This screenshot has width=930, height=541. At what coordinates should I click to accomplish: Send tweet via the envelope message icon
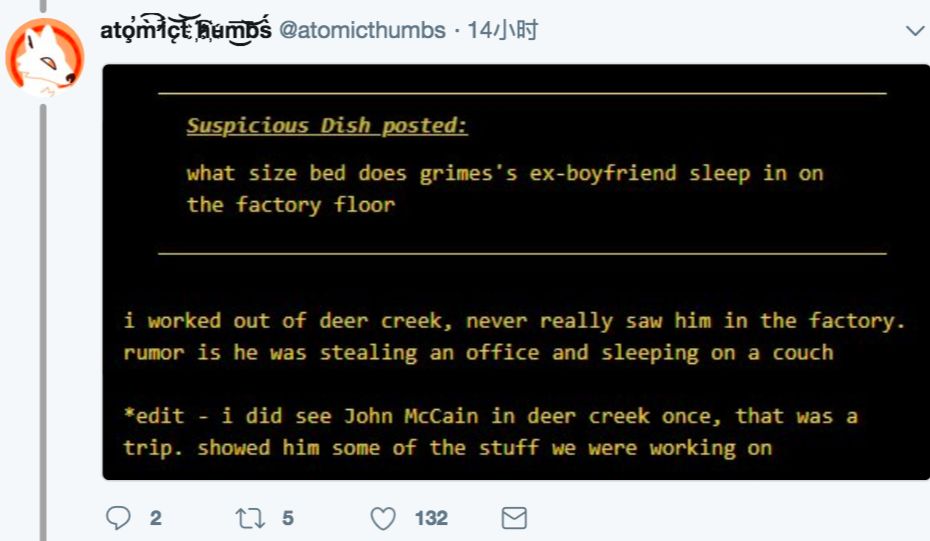coord(514,518)
